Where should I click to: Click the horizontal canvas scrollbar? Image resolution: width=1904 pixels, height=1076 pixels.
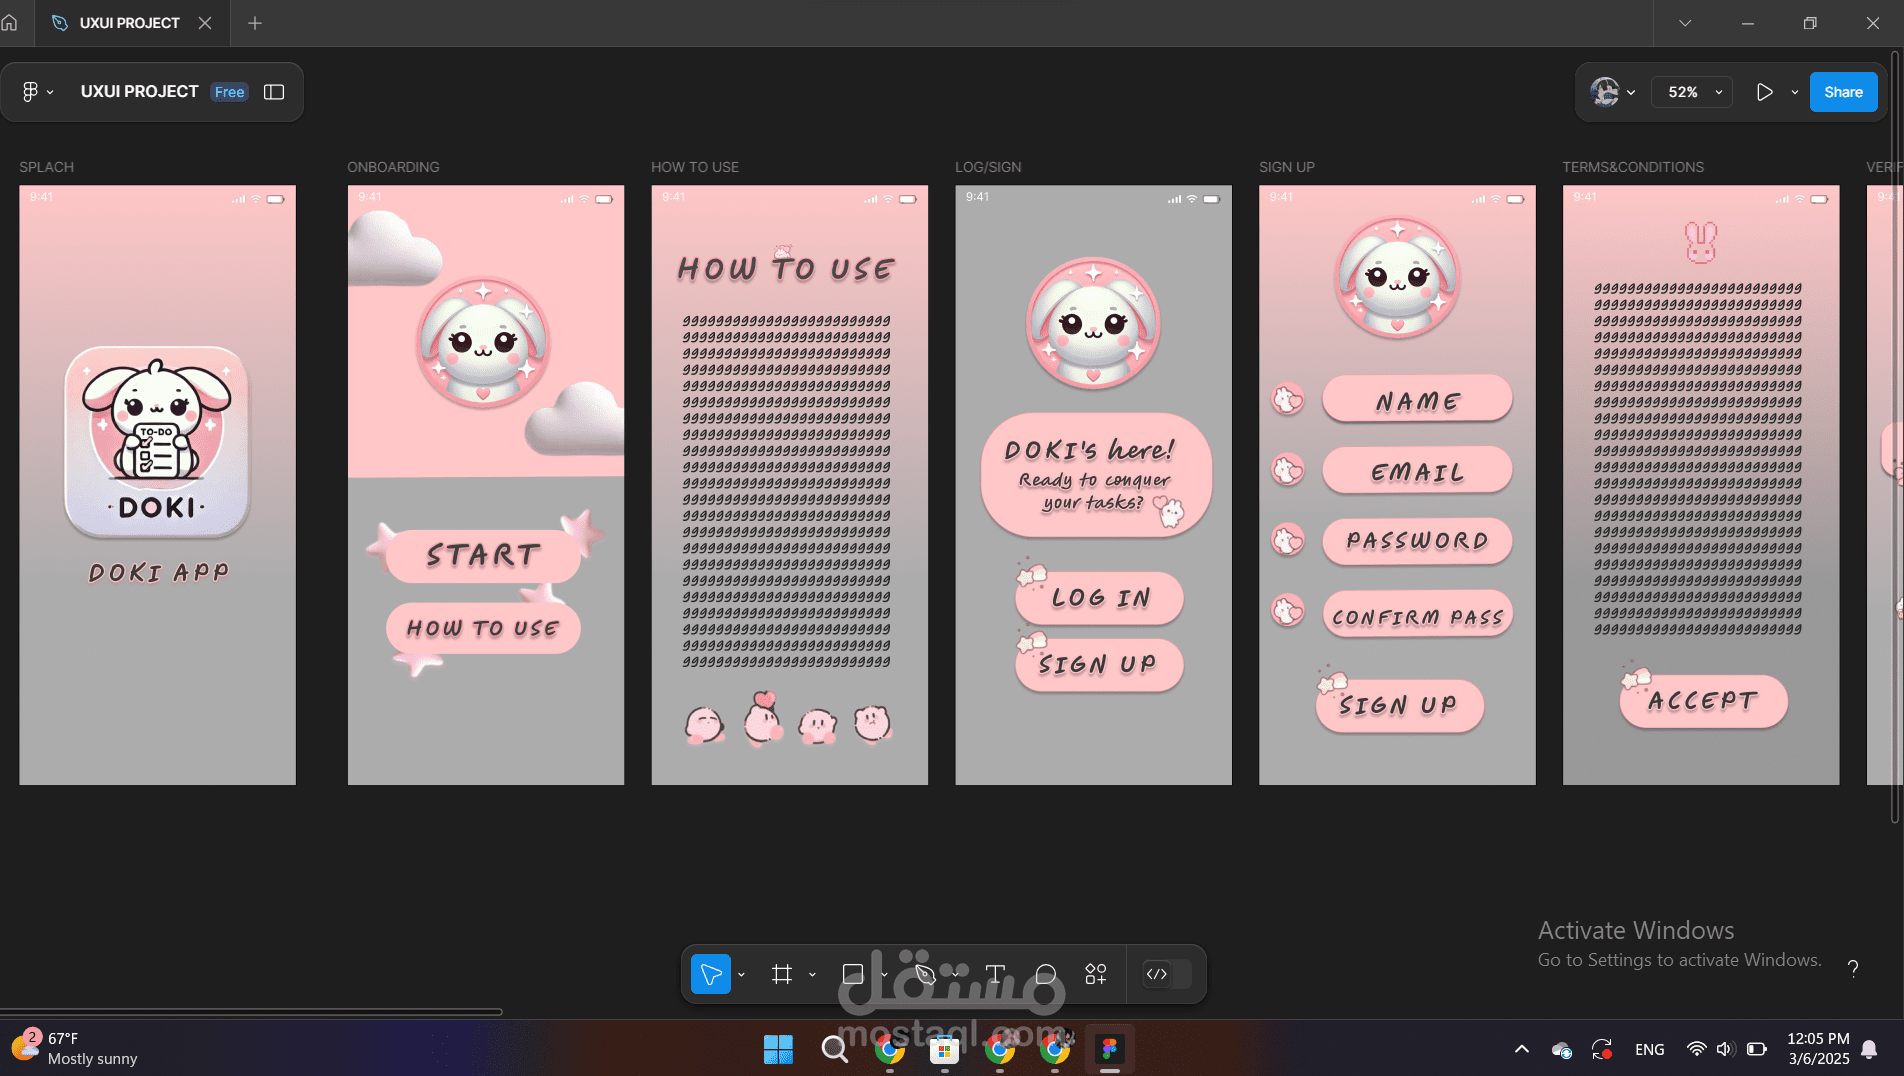coord(251,1012)
